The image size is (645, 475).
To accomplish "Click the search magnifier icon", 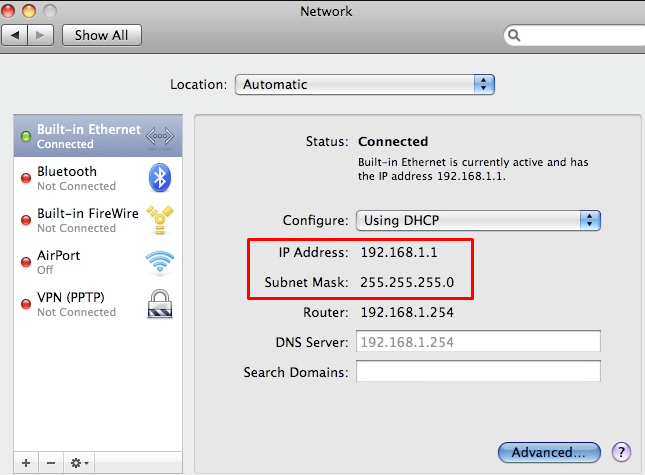I will (x=514, y=35).
